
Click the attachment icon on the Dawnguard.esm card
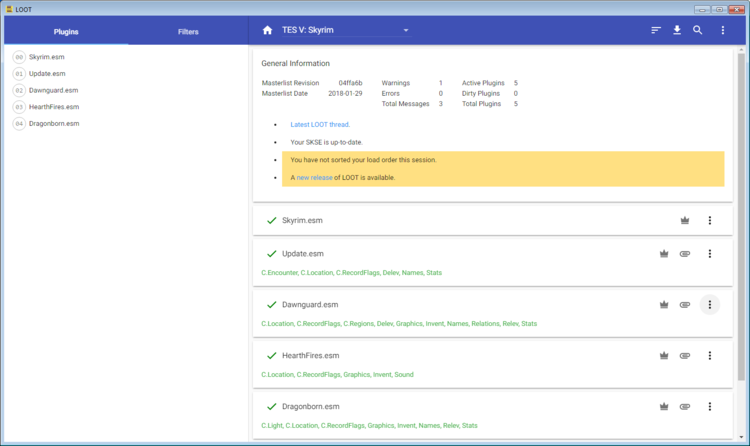point(685,304)
